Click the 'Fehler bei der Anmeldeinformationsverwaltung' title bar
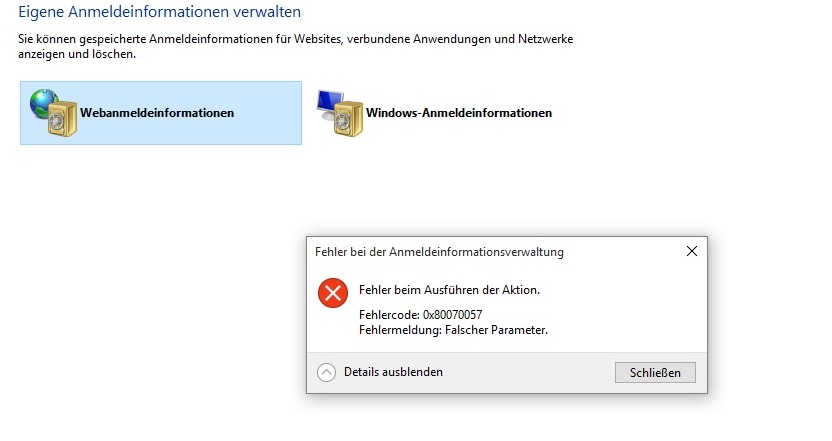Viewport: 832px width, 441px height. click(x=439, y=252)
